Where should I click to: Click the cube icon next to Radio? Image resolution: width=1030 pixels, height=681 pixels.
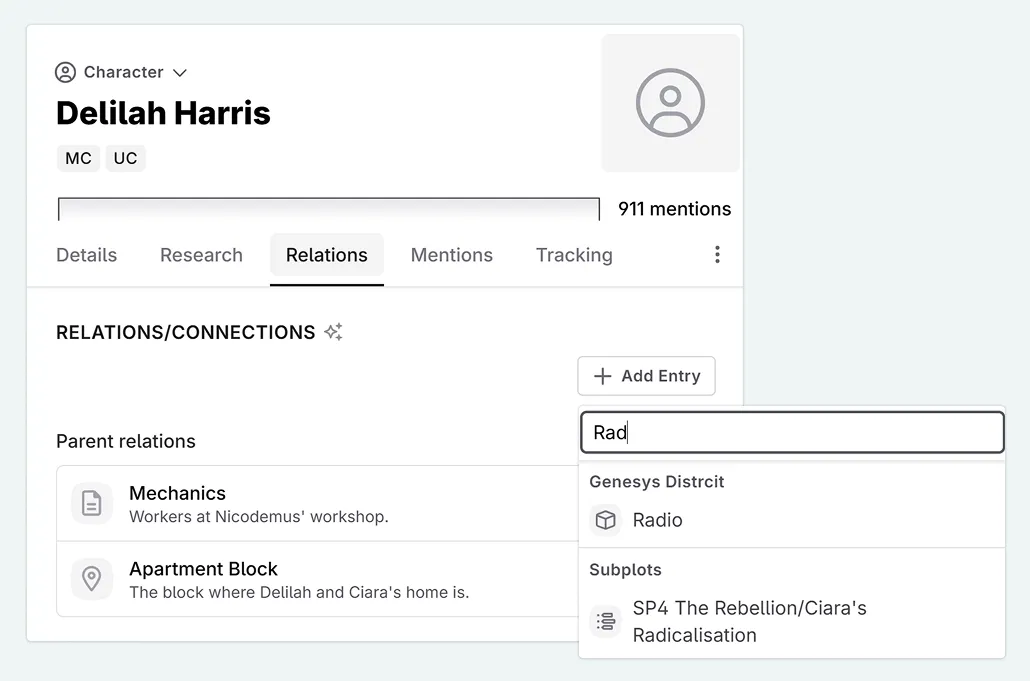pos(605,520)
